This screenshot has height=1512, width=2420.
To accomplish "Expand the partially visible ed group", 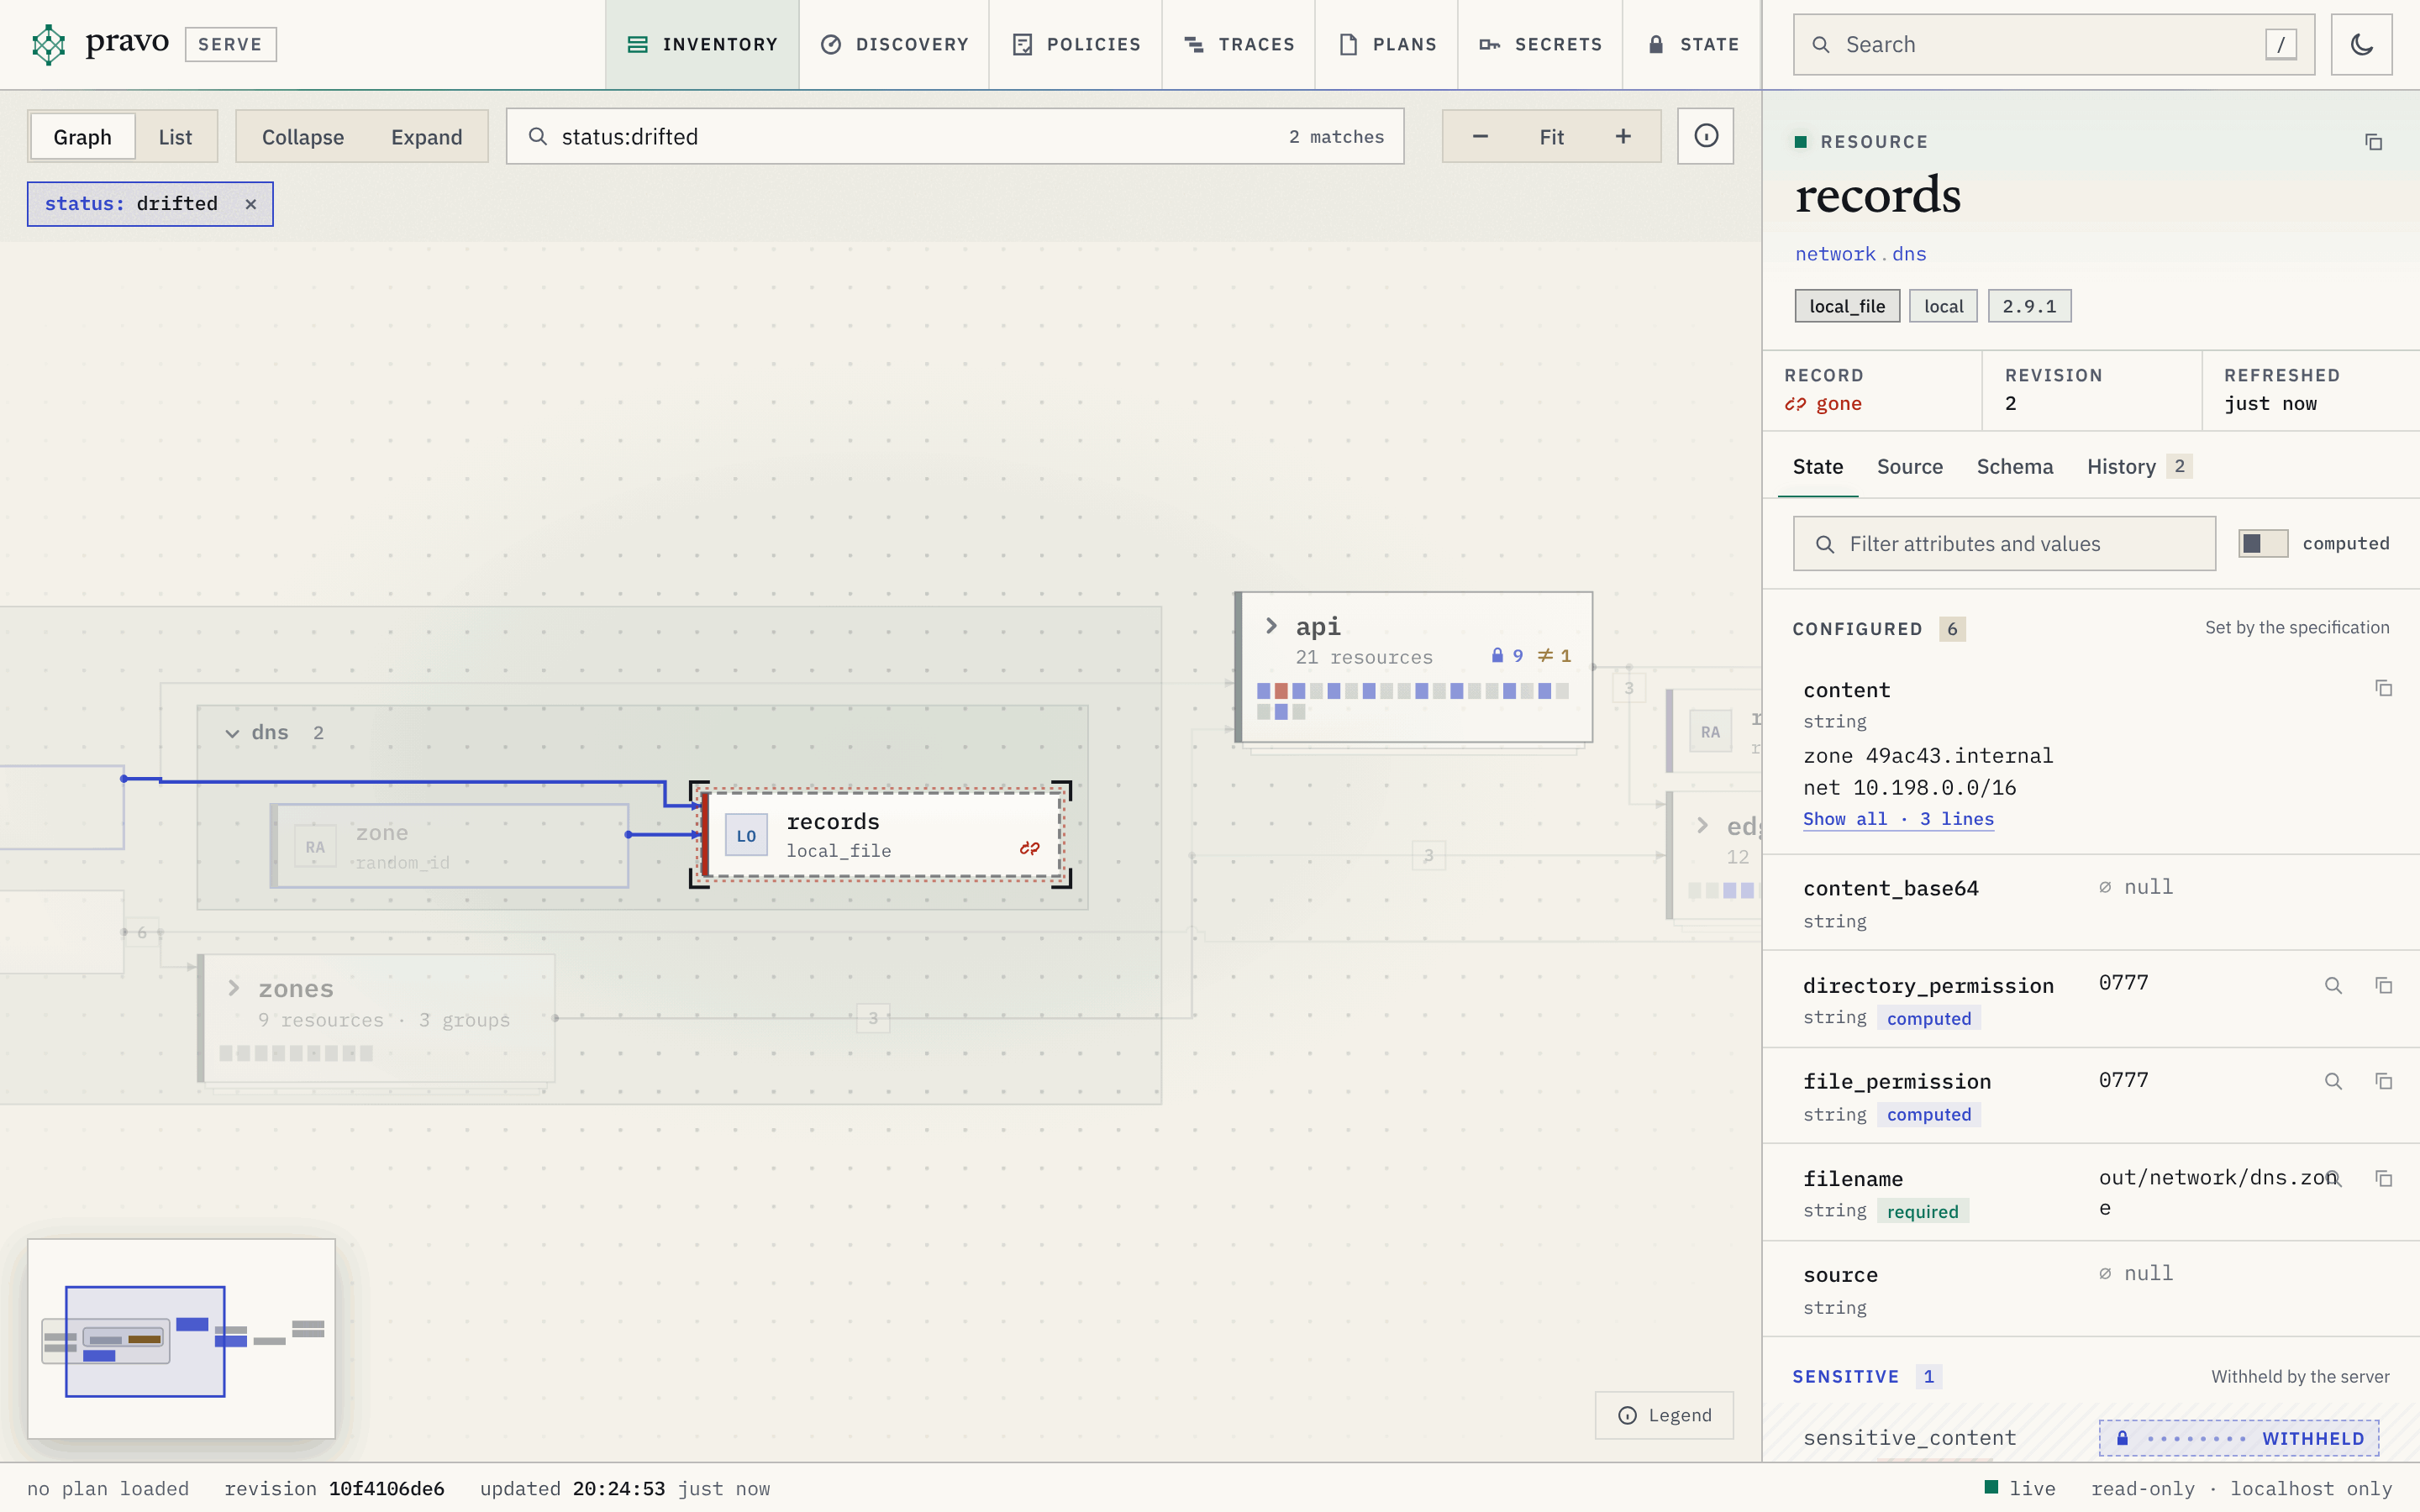I will (1702, 826).
